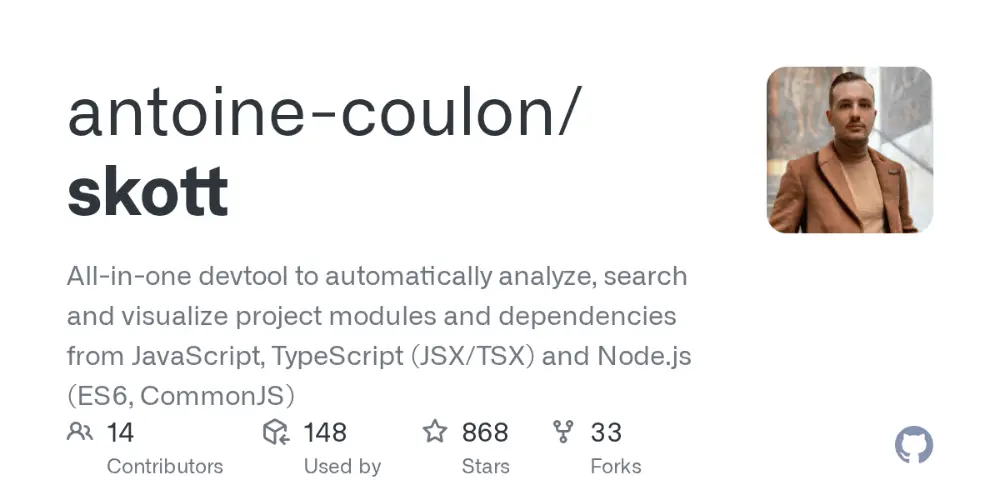This screenshot has height=500, width=1000.
Task: Click the GitHub Octocat logo
Action: pyautogui.click(x=913, y=445)
